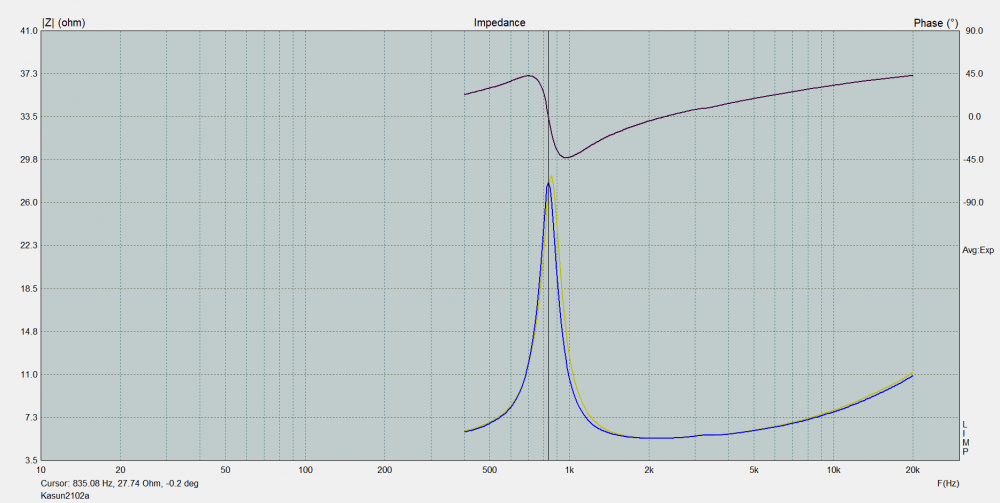Click the Impedance graph title
This screenshot has height=503, width=1000.
[x=499, y=22]
